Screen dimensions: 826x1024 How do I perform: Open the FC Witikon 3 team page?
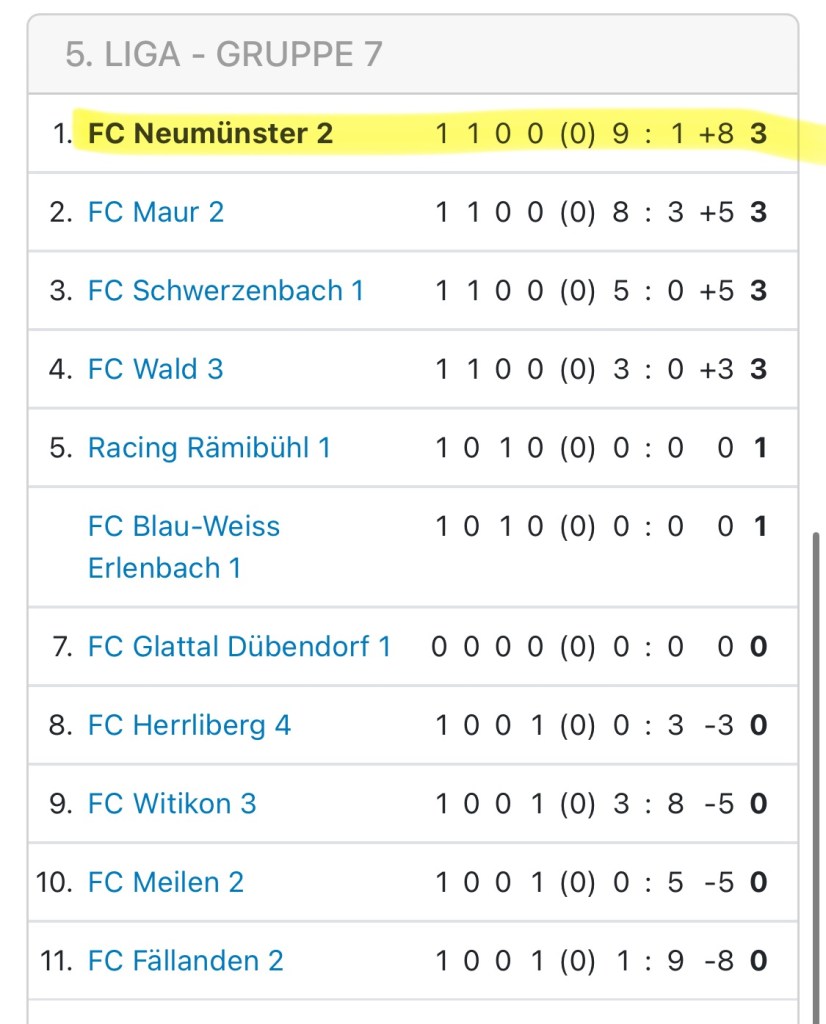tap(172, 803)
